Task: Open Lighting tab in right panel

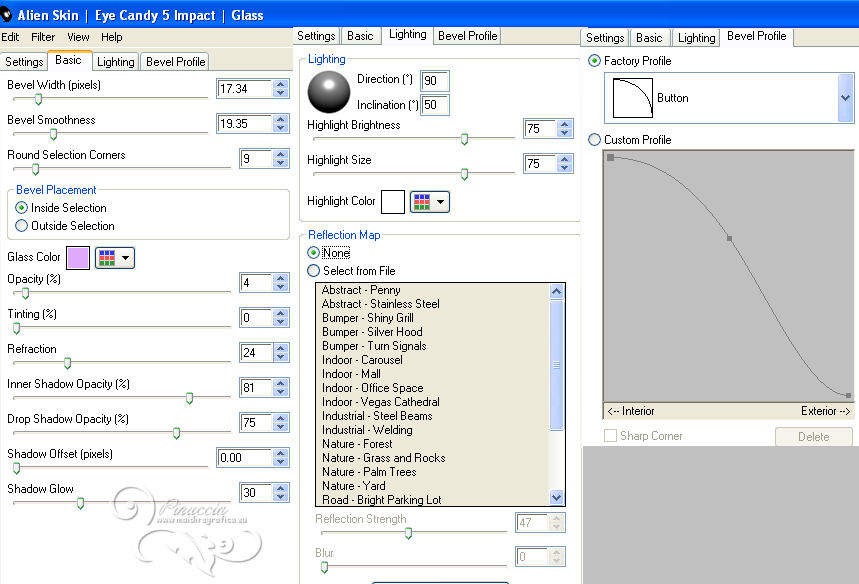Action: click(696, 38)
